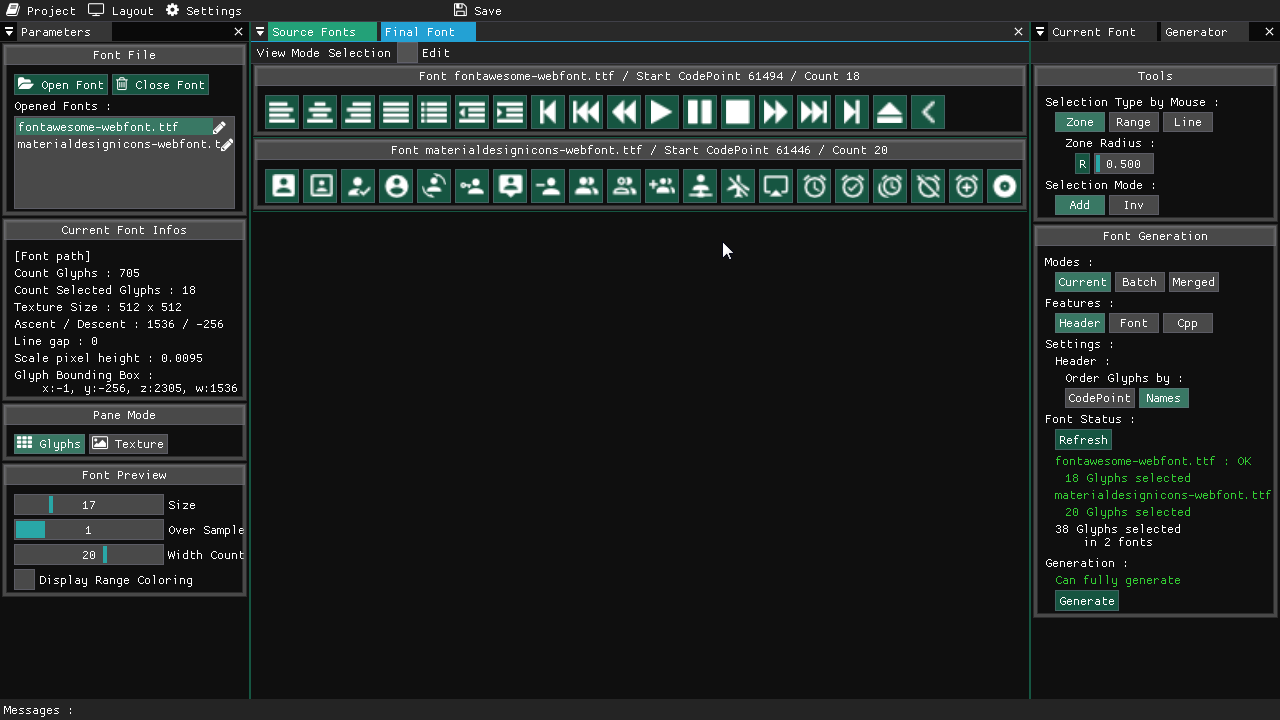Select the align-left glyph from fontawesome-webfont

pos(281,111)
